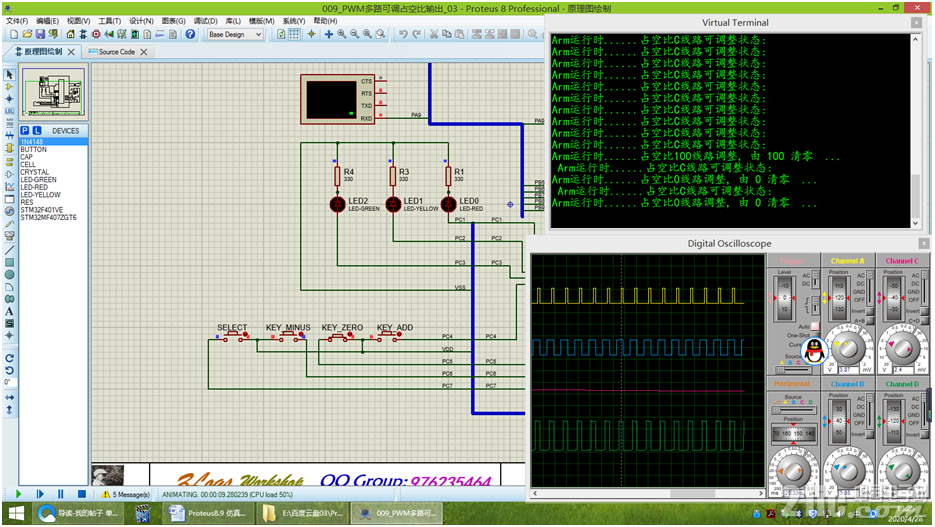Image resolution: width=935 pixels, height=527 pixels.
Task: Select the Selection Mode arrow tool
Action: pos(9,75)
